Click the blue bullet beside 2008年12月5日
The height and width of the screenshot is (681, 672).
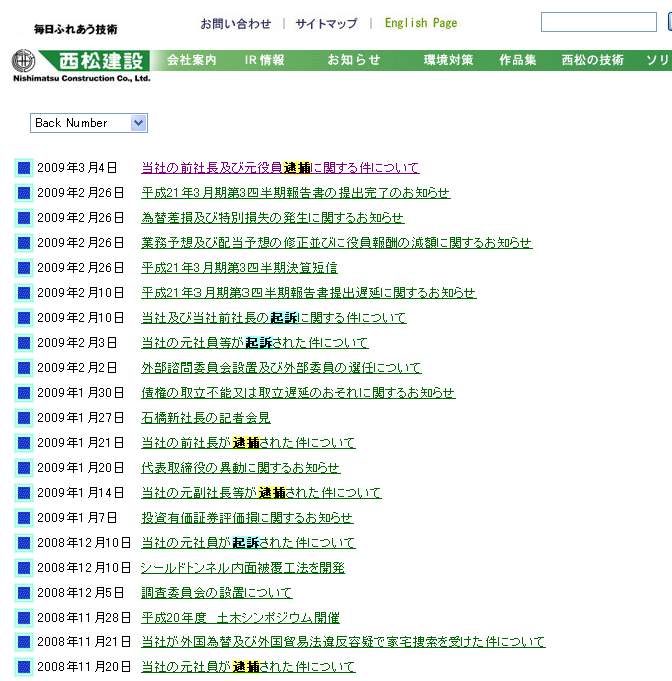[x=24, y=593]
